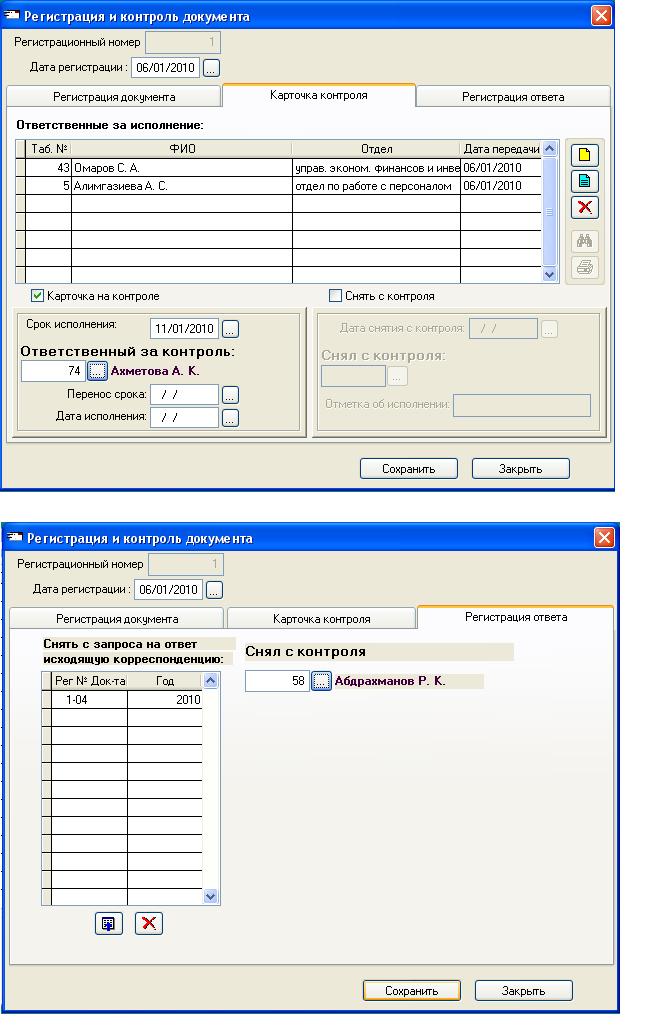
Task: Switch to Регистрация документа tab in upper window
Action: [114, 97]
